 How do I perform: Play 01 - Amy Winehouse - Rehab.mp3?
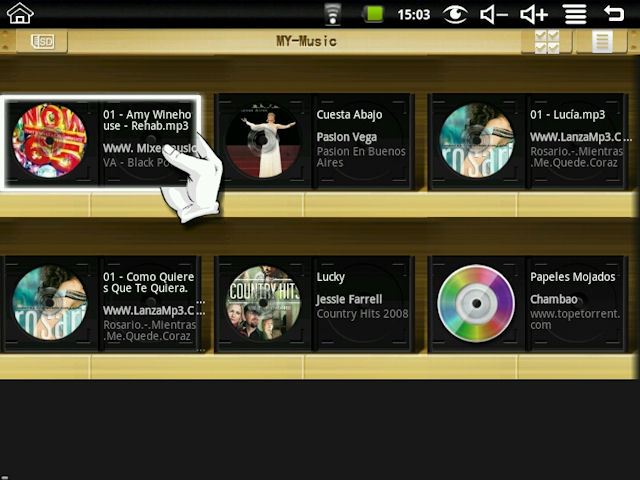pyautogui.click(x=147, y=120)
